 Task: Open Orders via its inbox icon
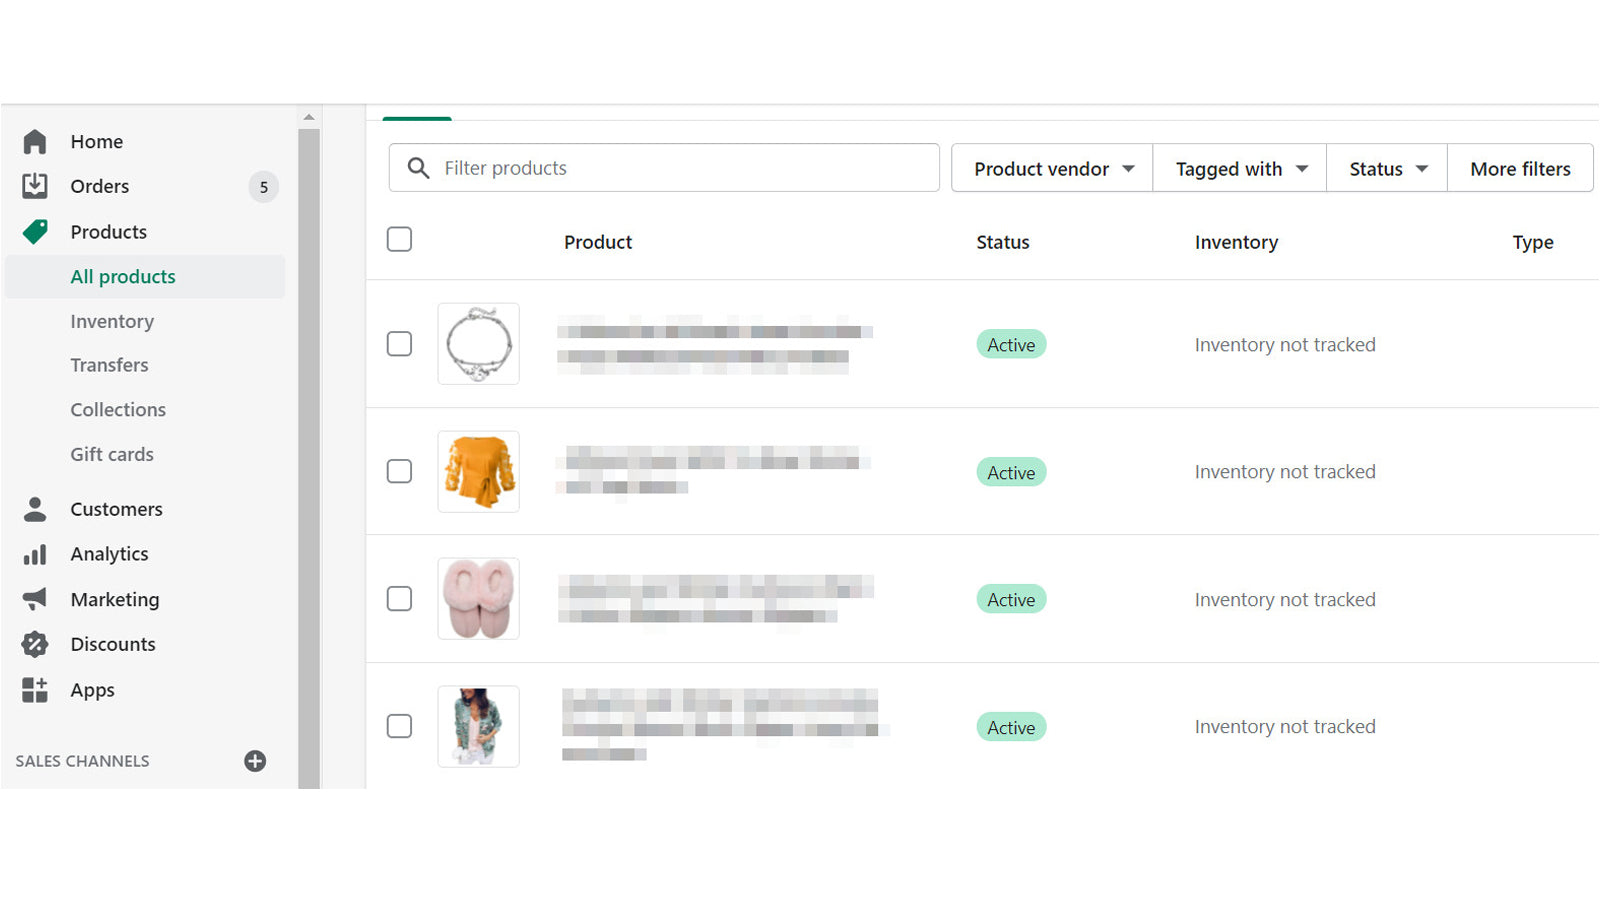pyautogui.click(x=35, y=186)
